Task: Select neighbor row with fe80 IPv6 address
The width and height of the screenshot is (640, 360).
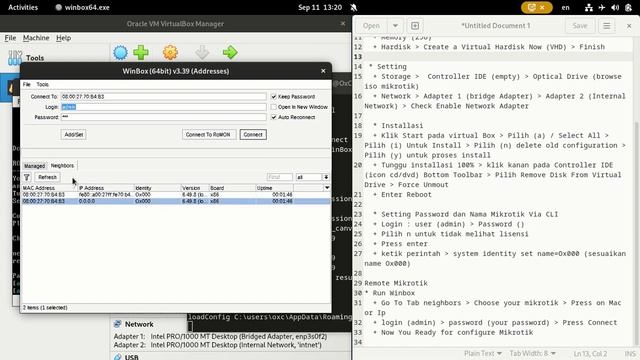Action: (176, 195)
